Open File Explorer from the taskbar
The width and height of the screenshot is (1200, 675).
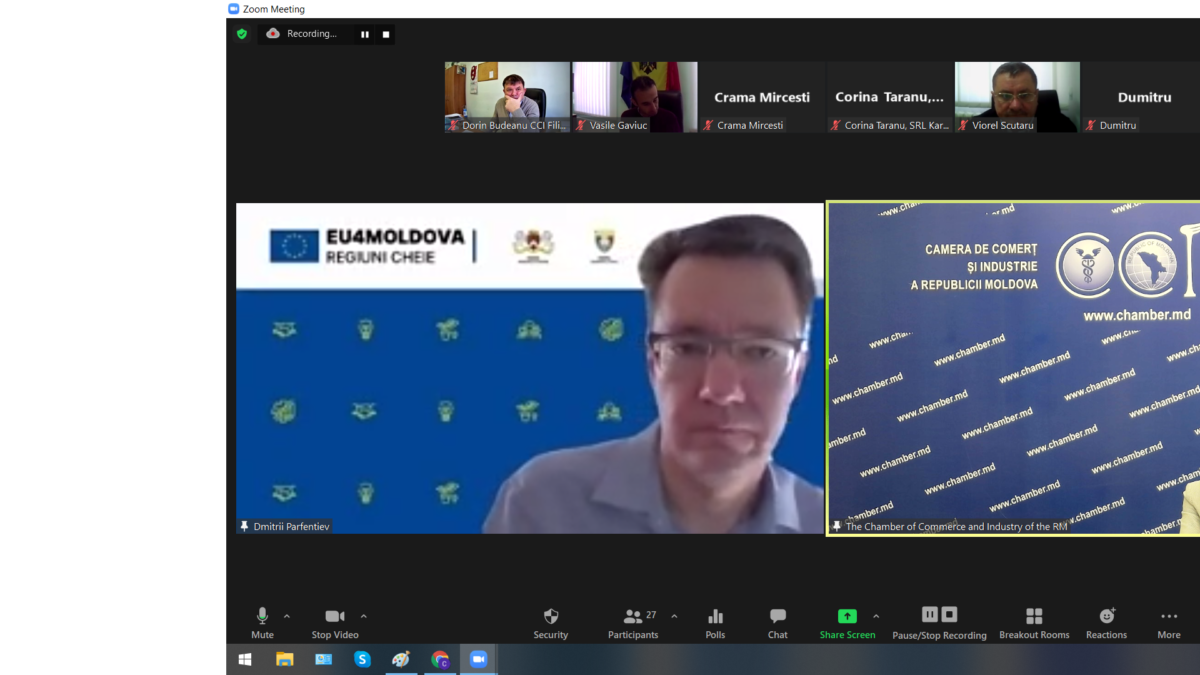[285, 659]
